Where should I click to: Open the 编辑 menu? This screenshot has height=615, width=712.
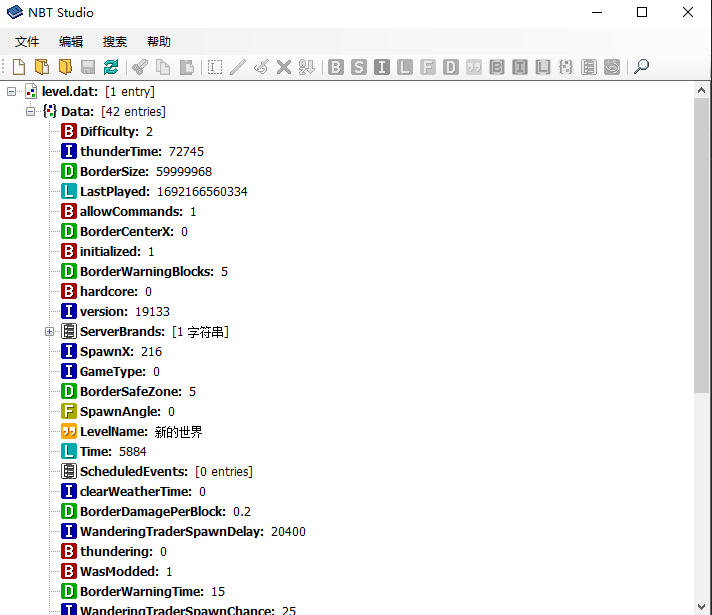pos(71,42)
